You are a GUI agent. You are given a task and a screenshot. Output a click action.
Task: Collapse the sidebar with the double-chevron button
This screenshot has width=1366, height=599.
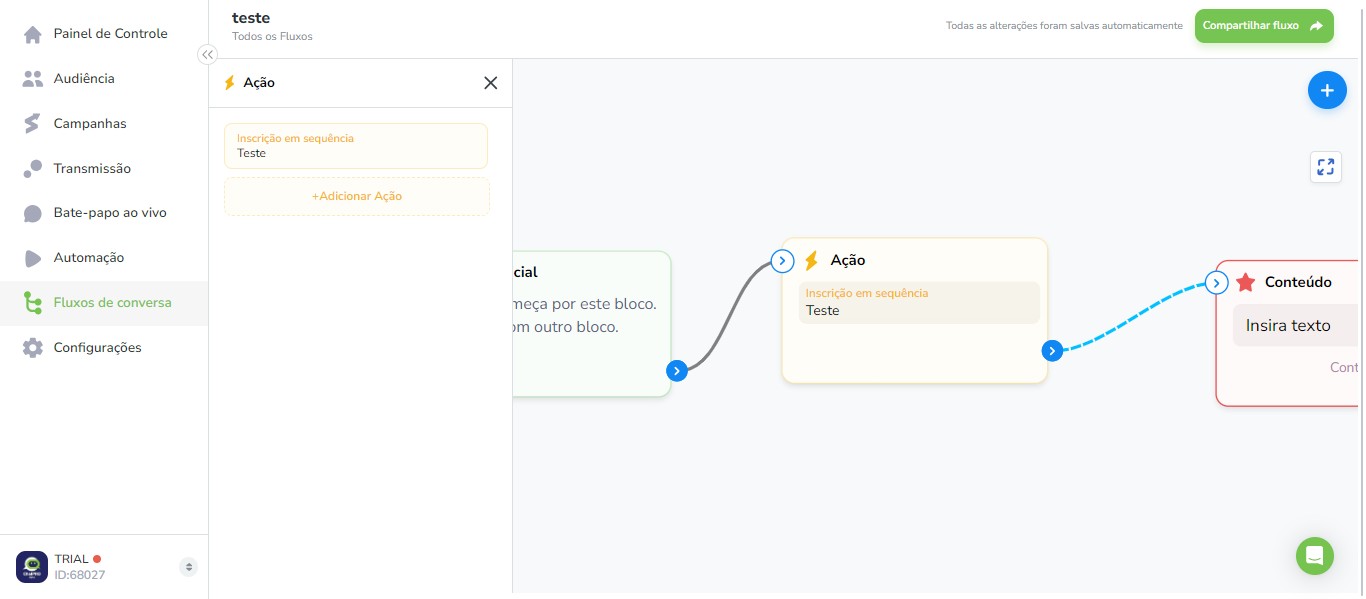point(207,55)
